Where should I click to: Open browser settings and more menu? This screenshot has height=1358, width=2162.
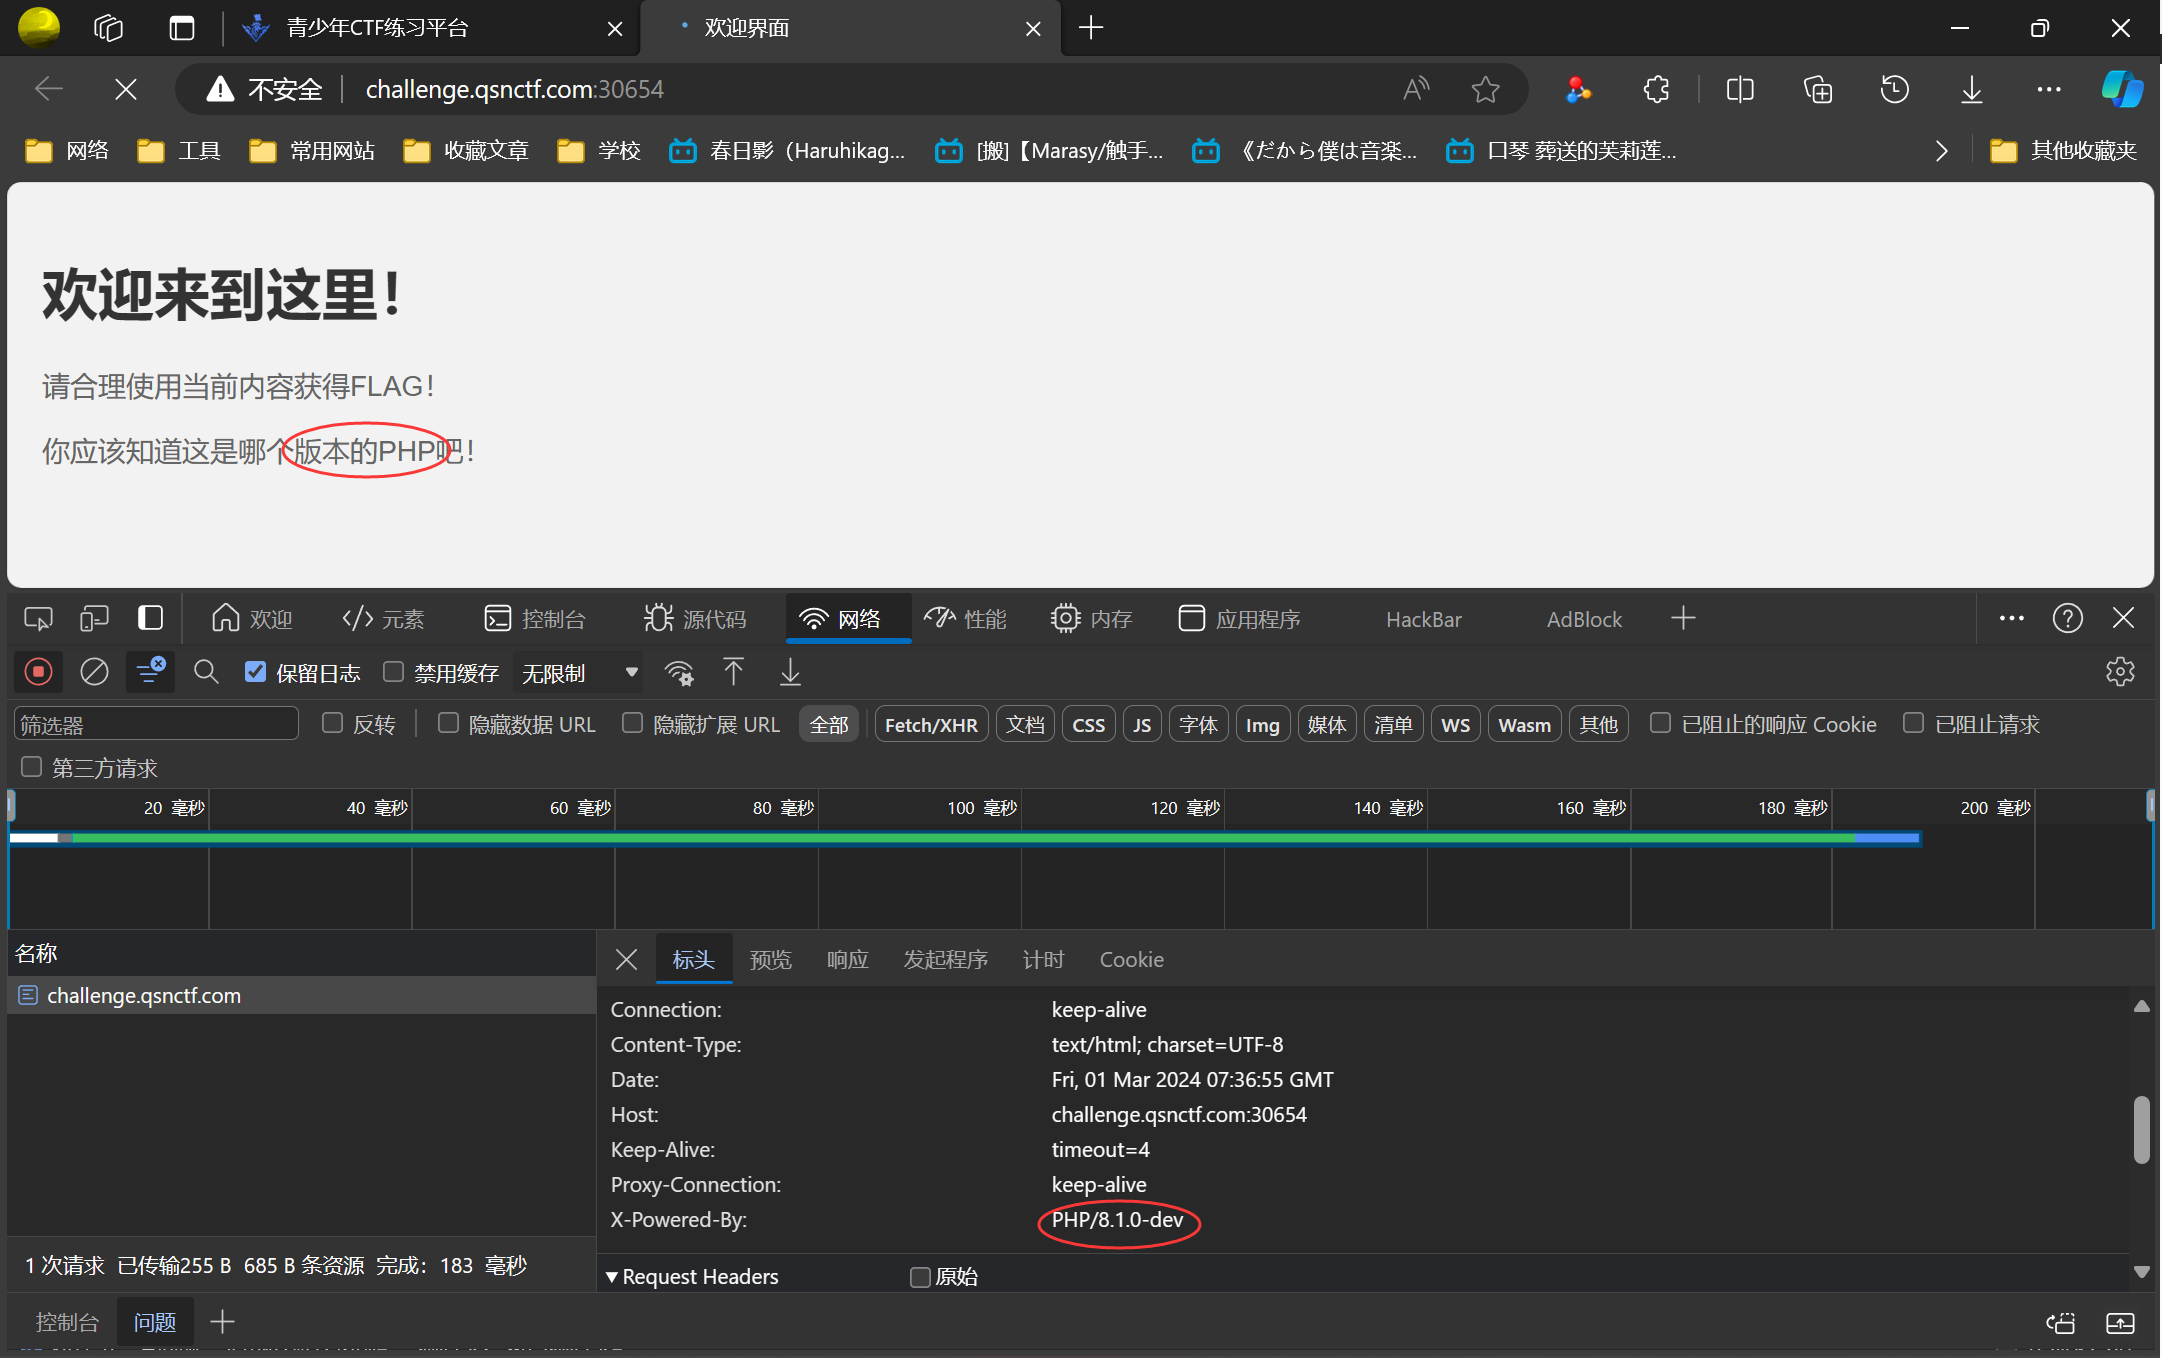point(2049,90)
